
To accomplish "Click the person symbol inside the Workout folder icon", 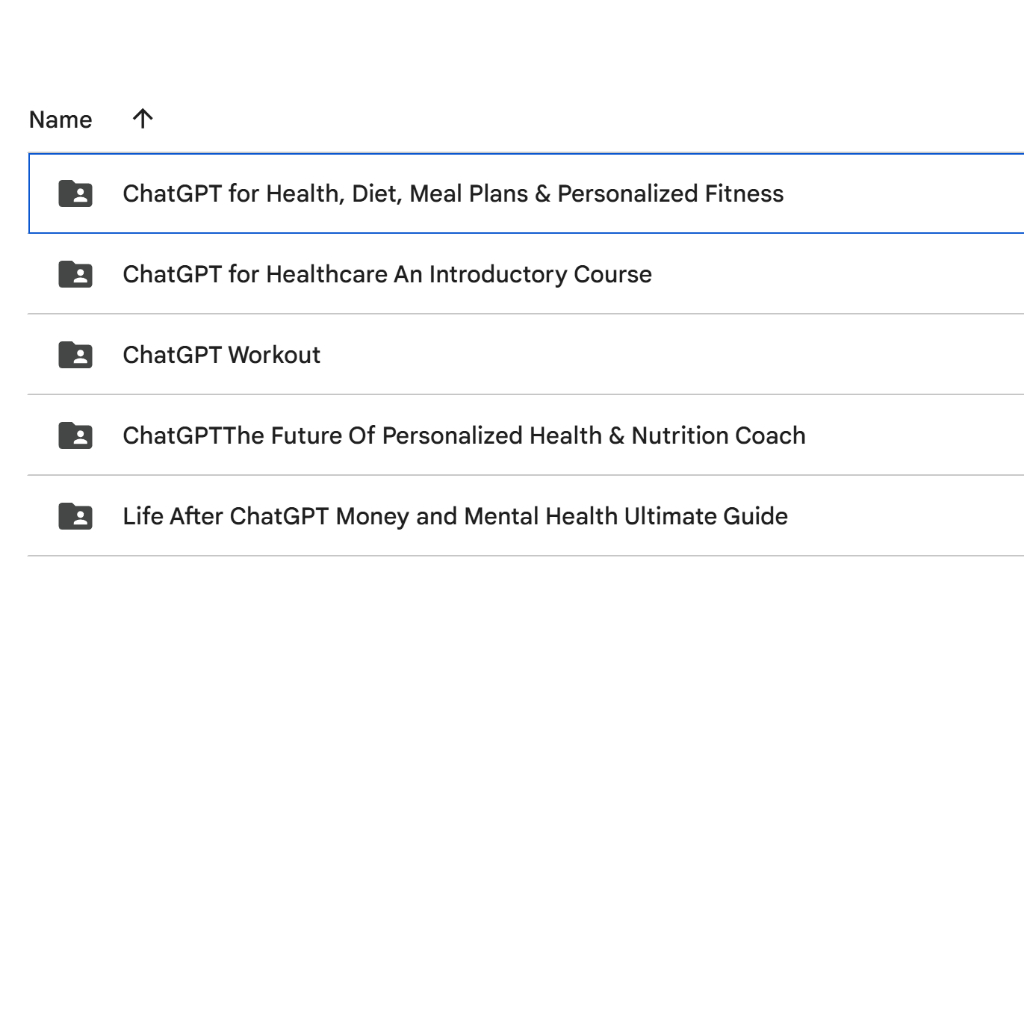I will [79, 357].
